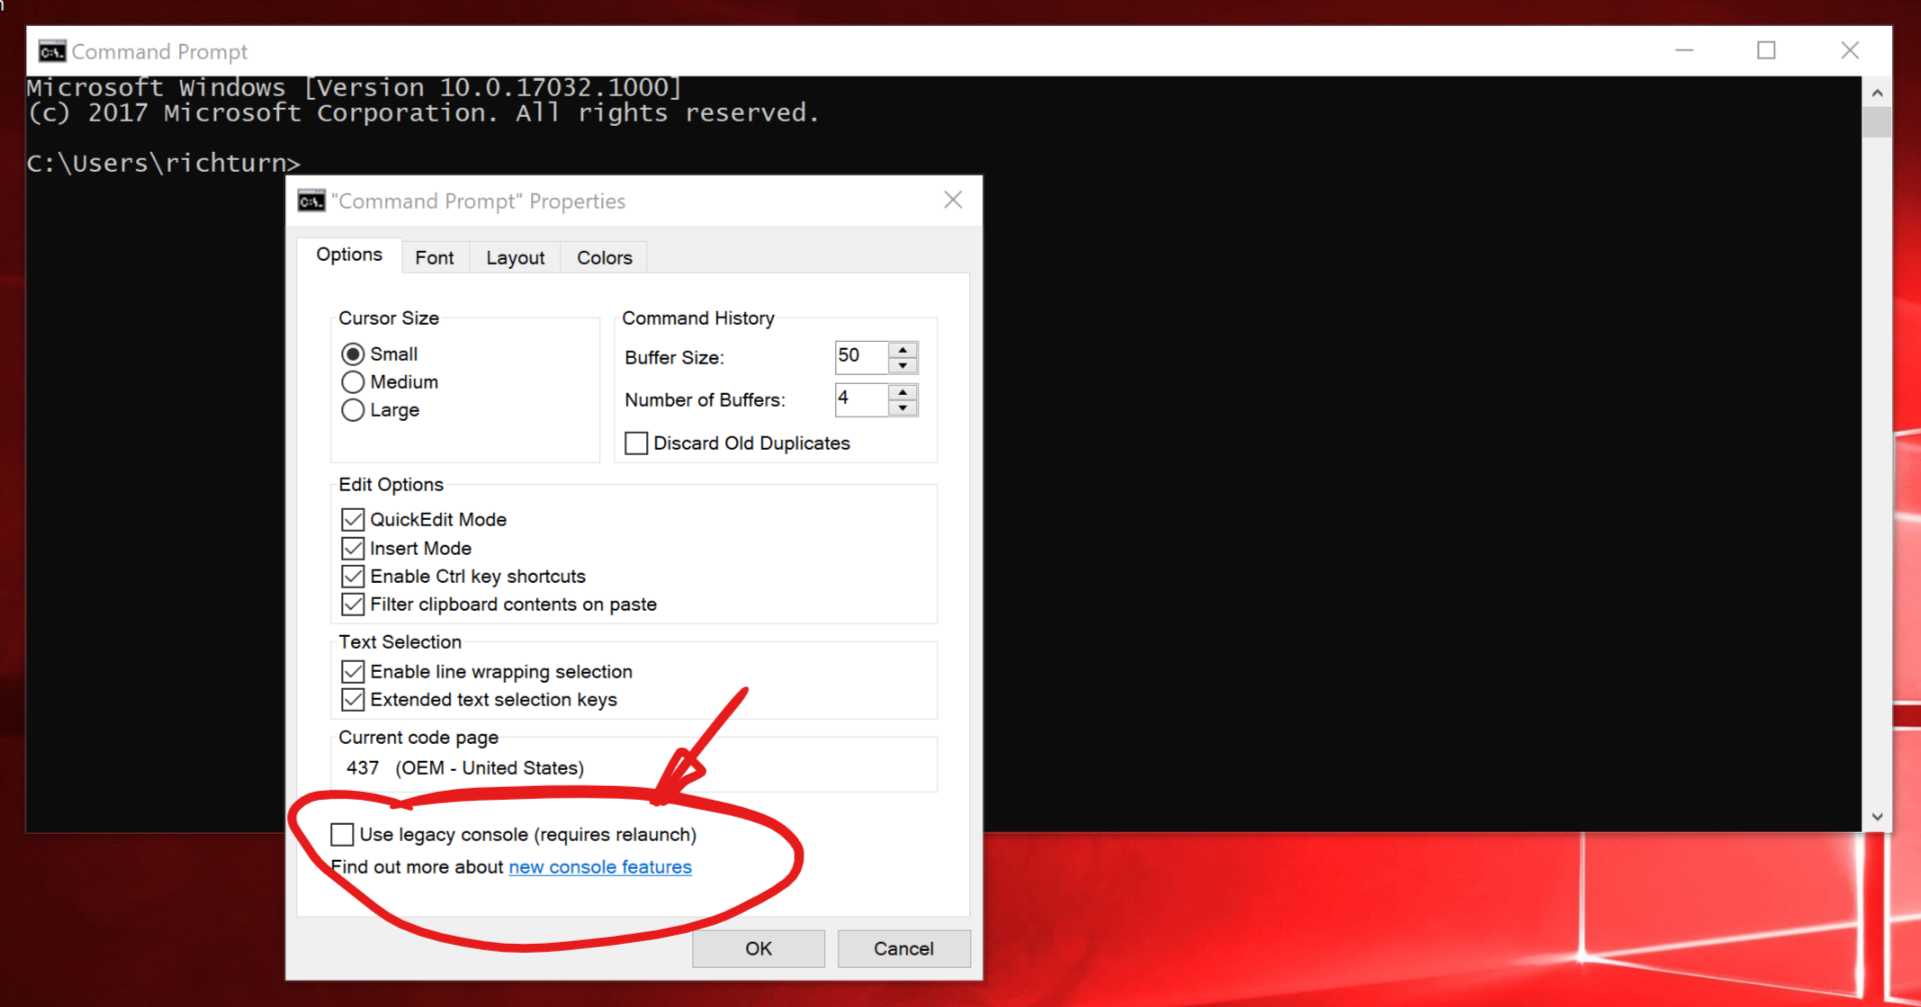The height and width of the screenshot is (1007, 1921).
Task: Confirm settings with the OK button
Action: (757, 948)
